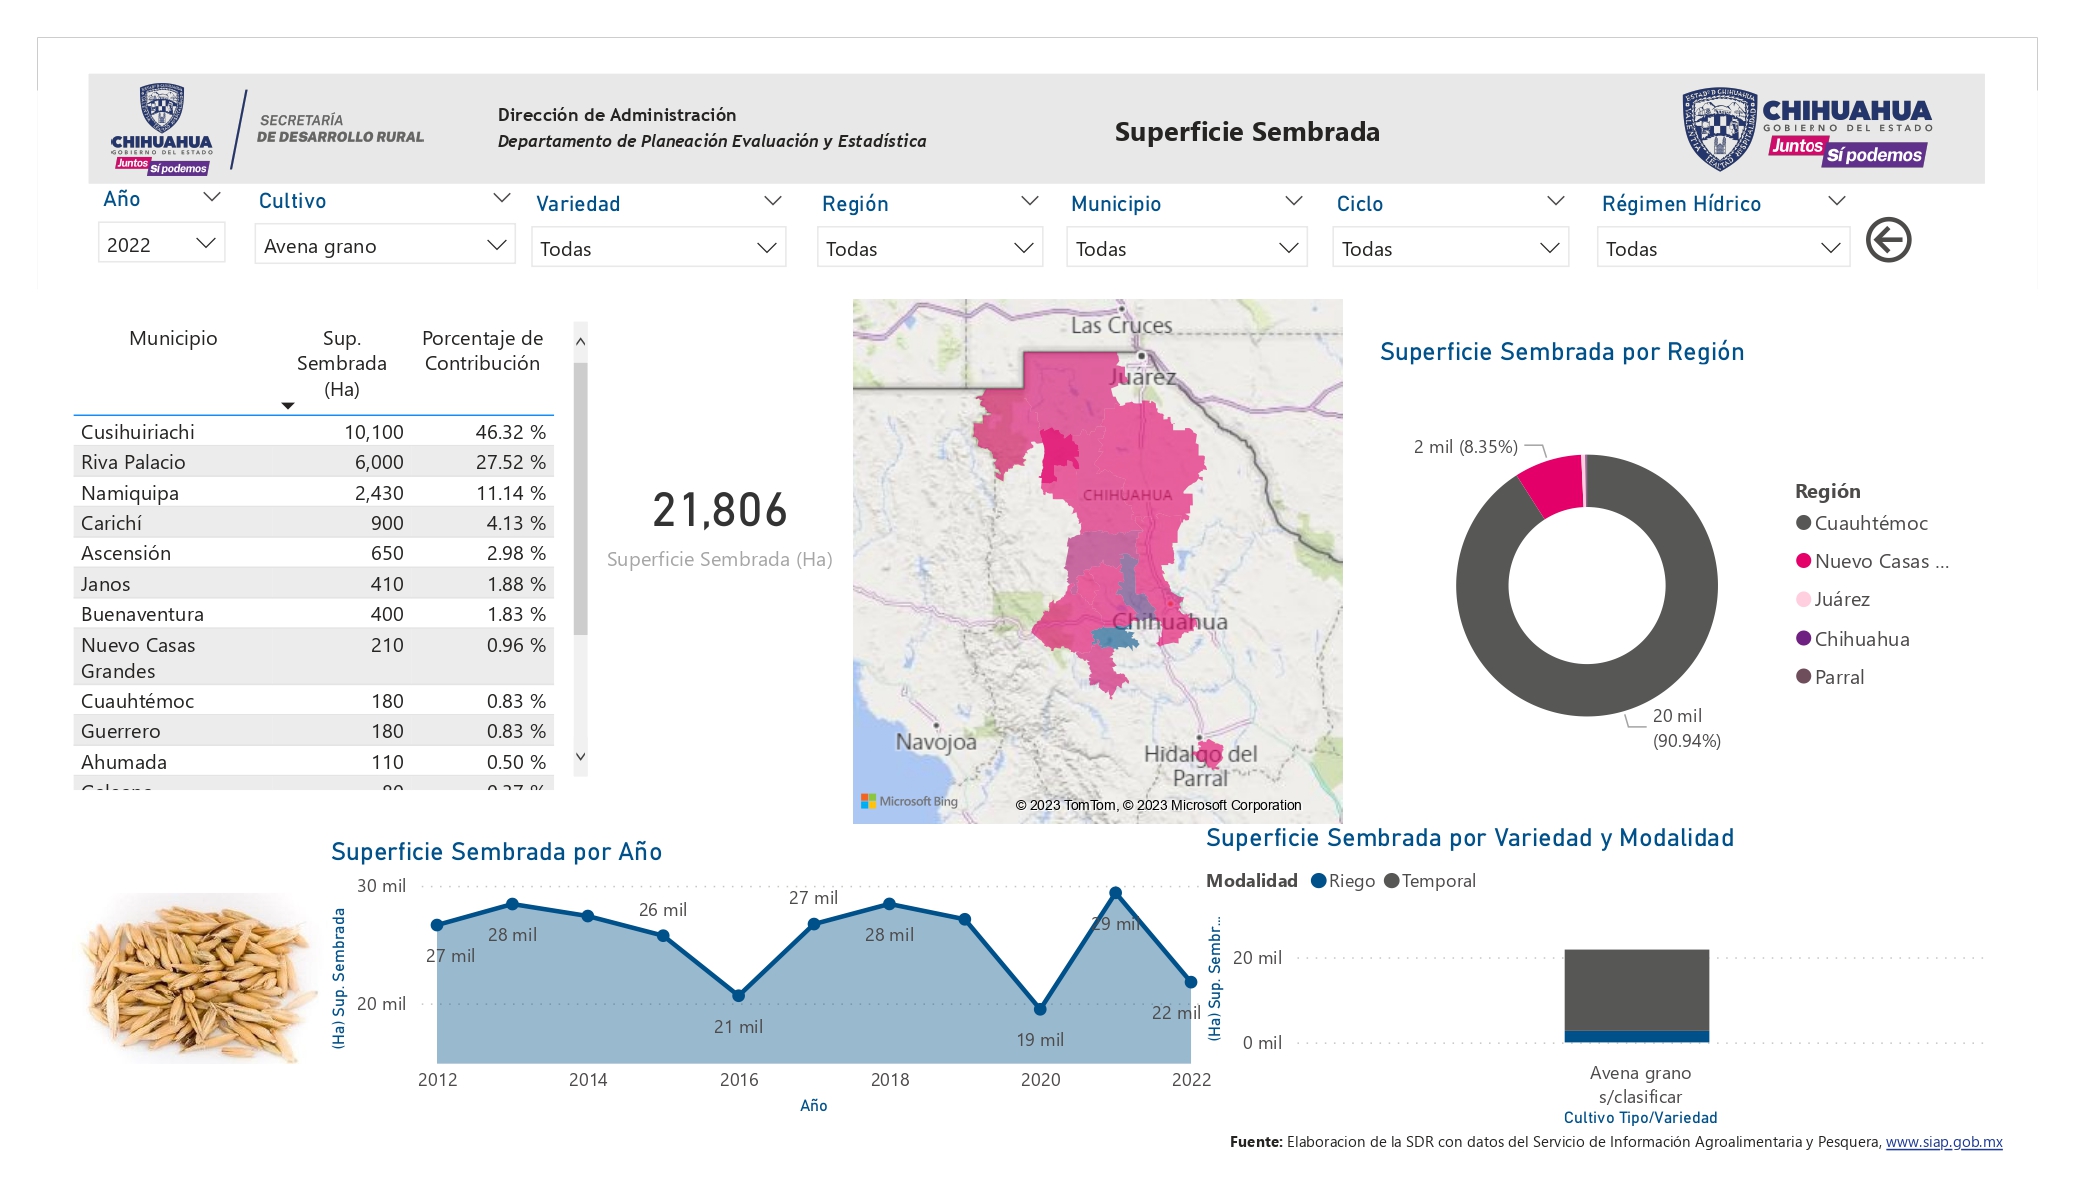The height and width of the screenshot is (1200, 2075).
Task: Click the pink Hidalgo del Parral map region
Action: tap(1210, 753)
